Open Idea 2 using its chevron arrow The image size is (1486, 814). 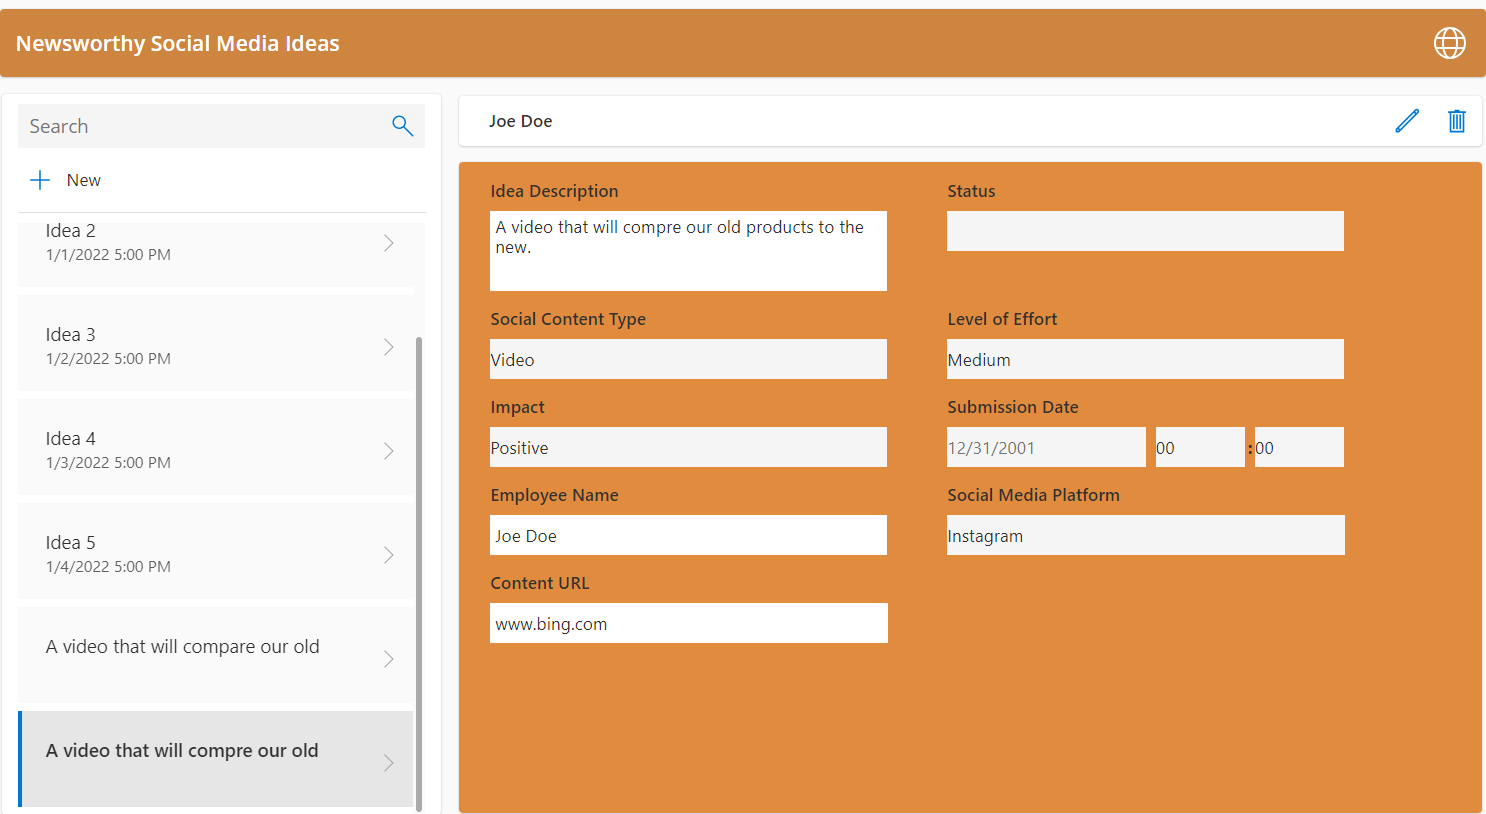coord(389,242)
